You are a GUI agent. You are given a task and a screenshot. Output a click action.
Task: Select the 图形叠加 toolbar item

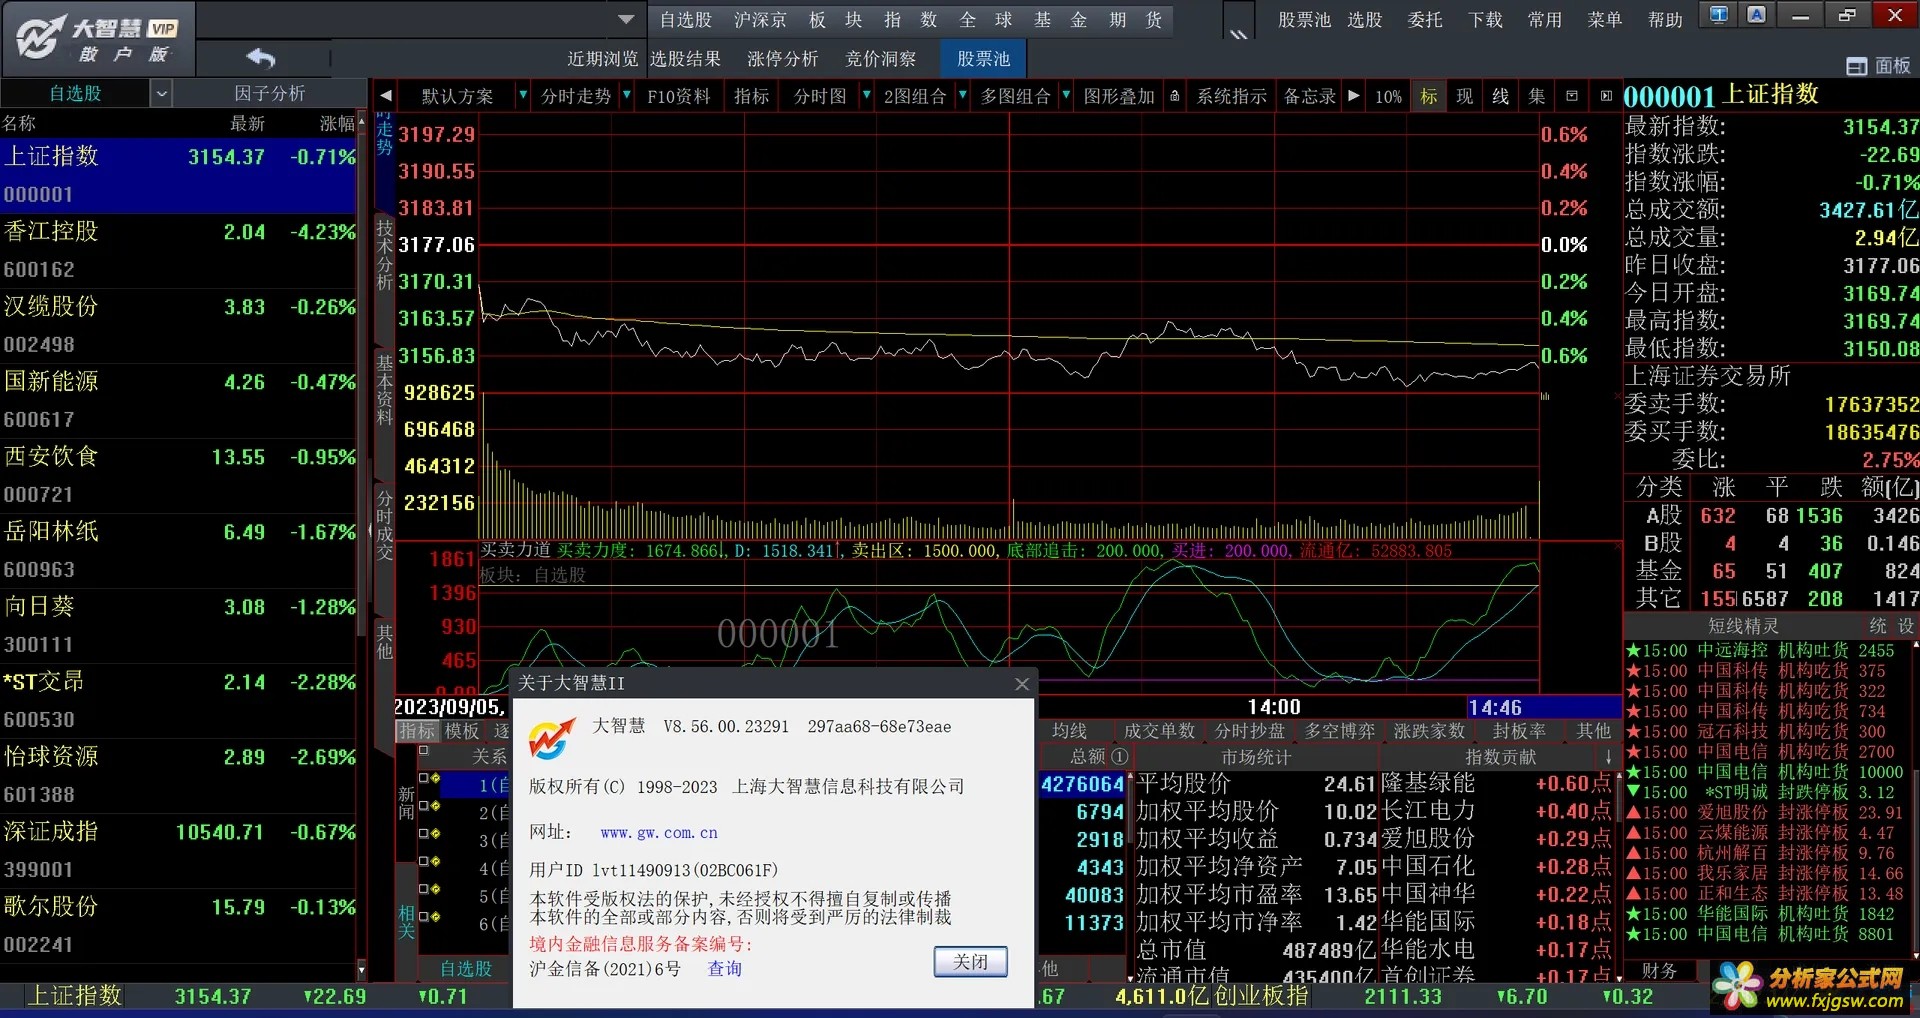(1118, 97)
